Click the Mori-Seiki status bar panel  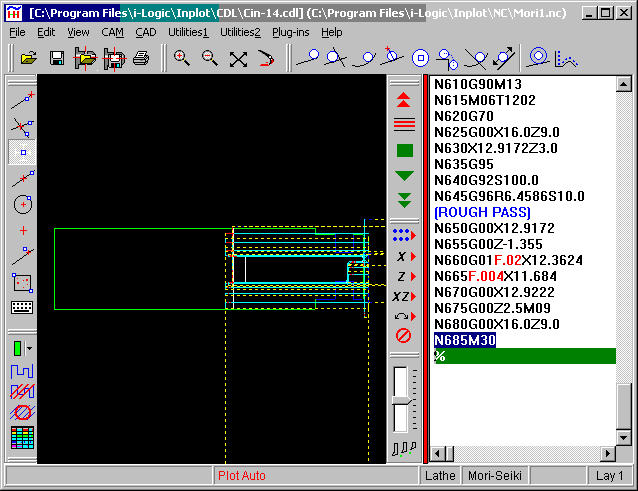click(x=497, y=475)
